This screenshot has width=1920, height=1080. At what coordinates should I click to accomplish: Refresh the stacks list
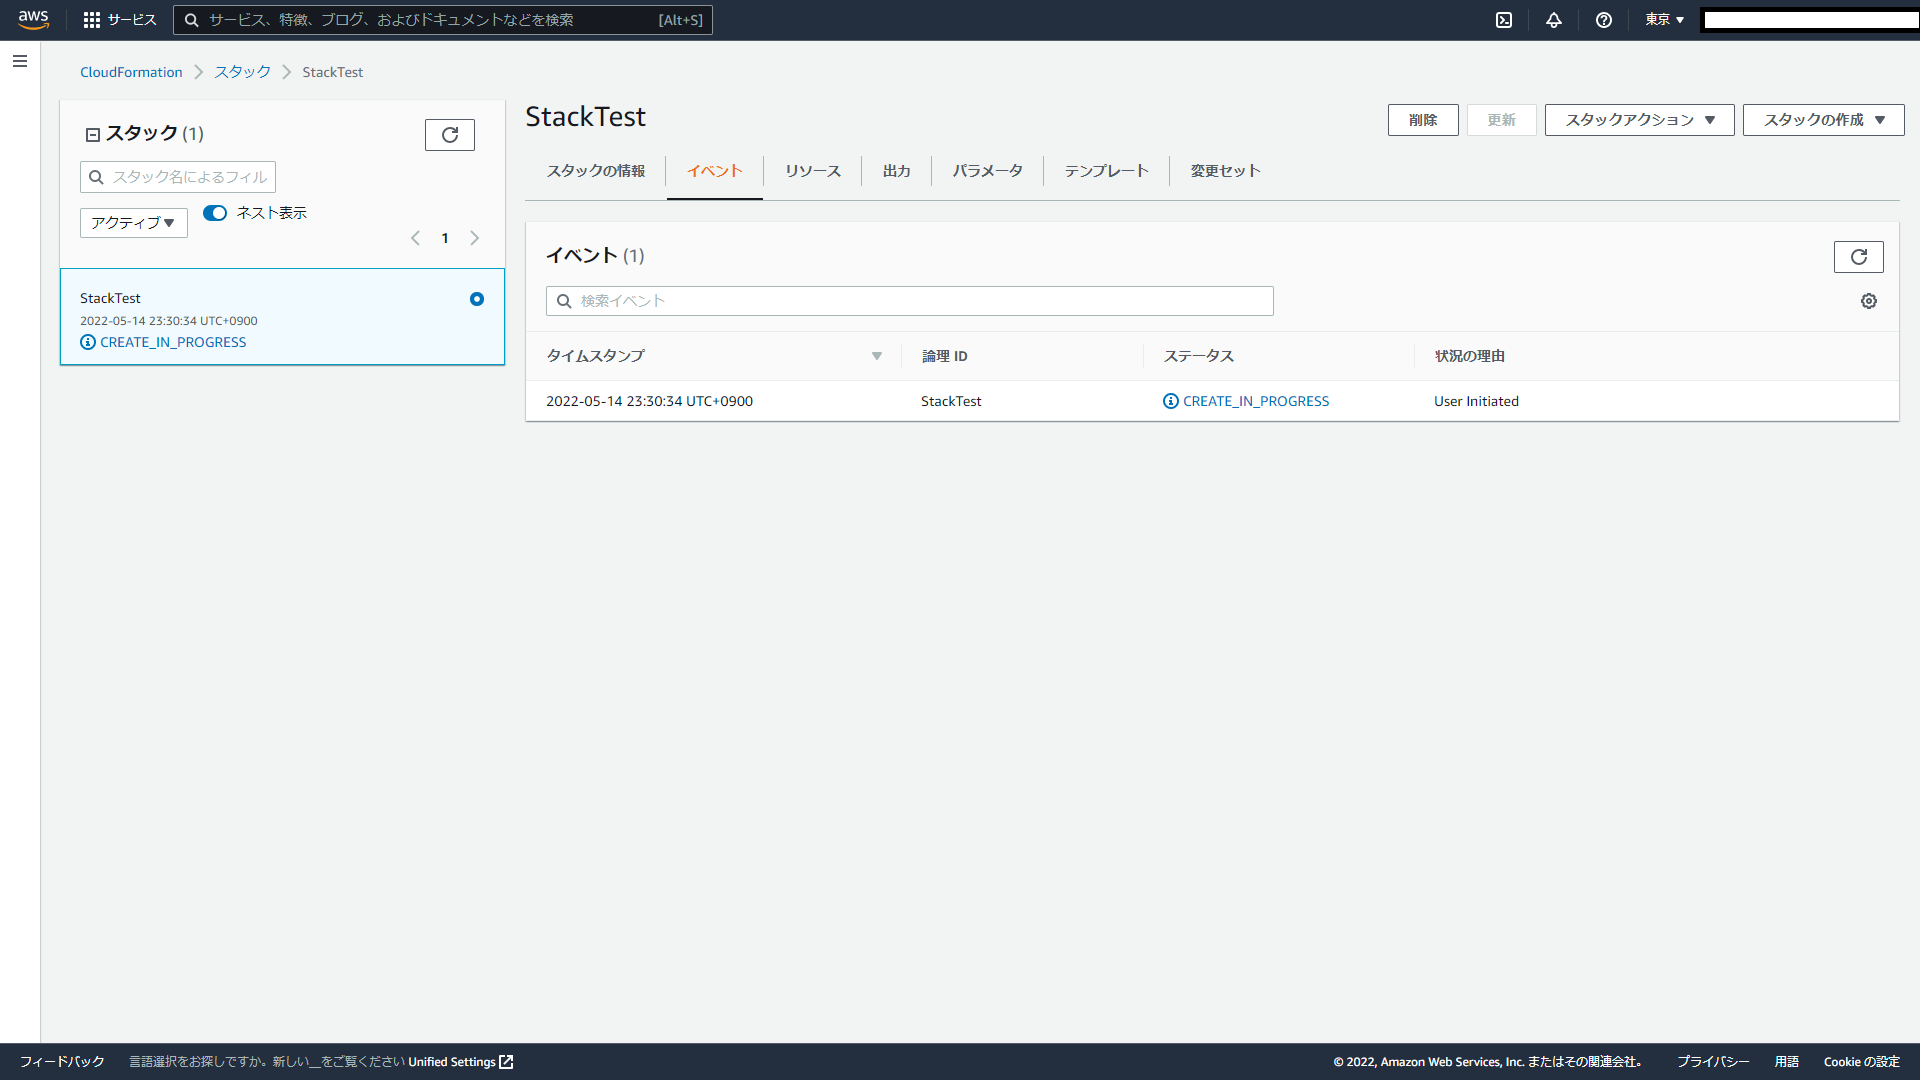click(x=450, y=135)
